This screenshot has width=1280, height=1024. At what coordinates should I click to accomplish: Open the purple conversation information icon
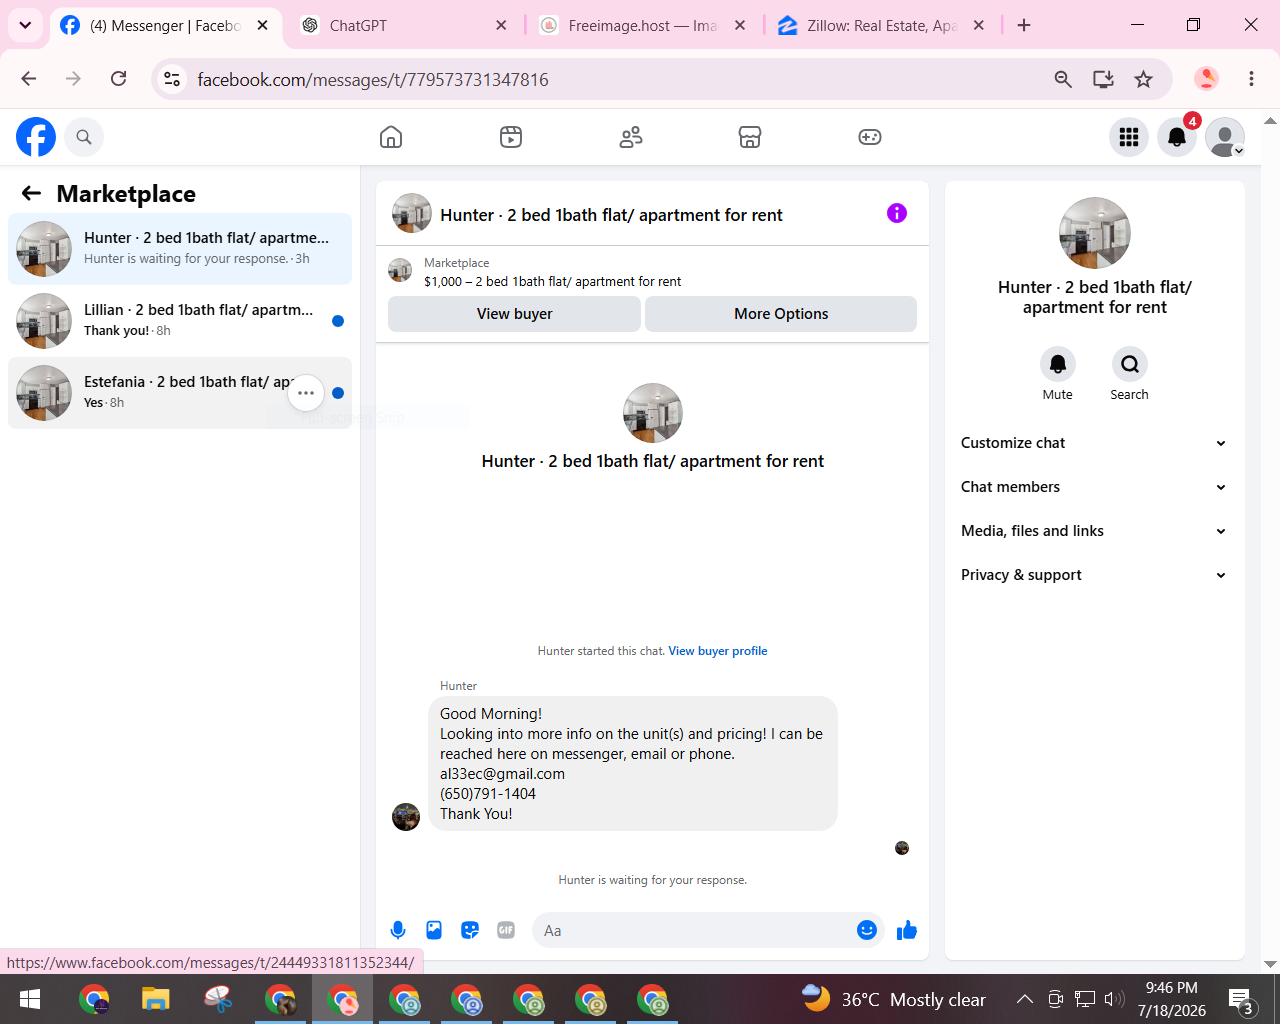(x=897, y=213)
